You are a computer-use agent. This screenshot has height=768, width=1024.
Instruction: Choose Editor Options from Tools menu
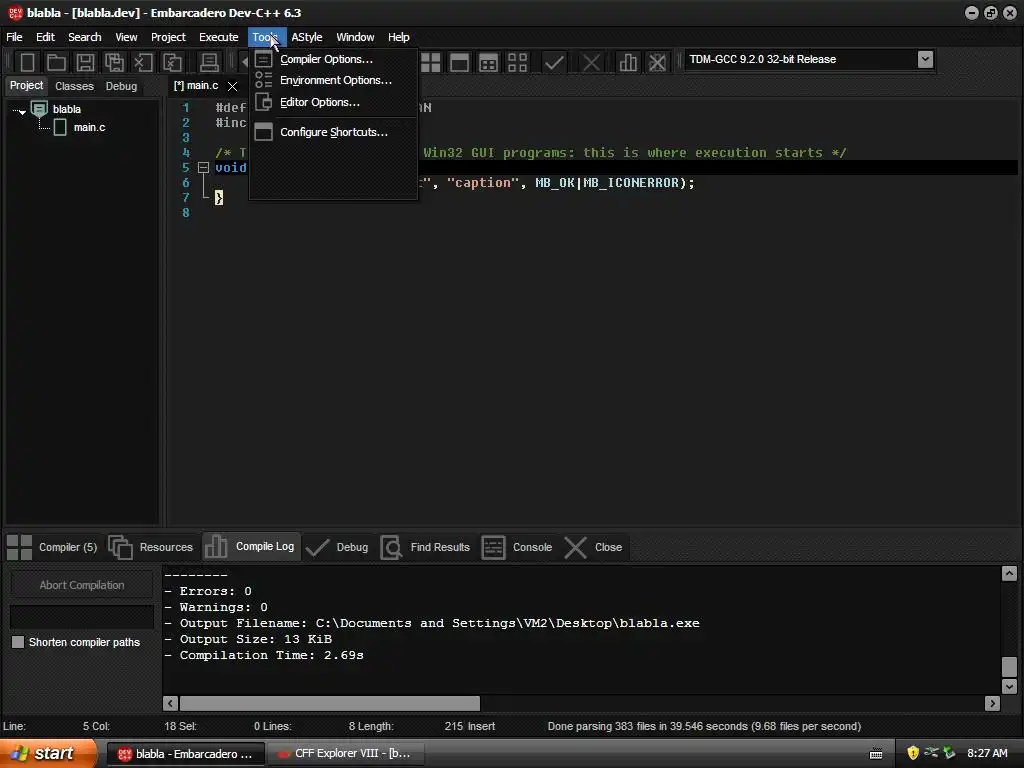[333, 102]
